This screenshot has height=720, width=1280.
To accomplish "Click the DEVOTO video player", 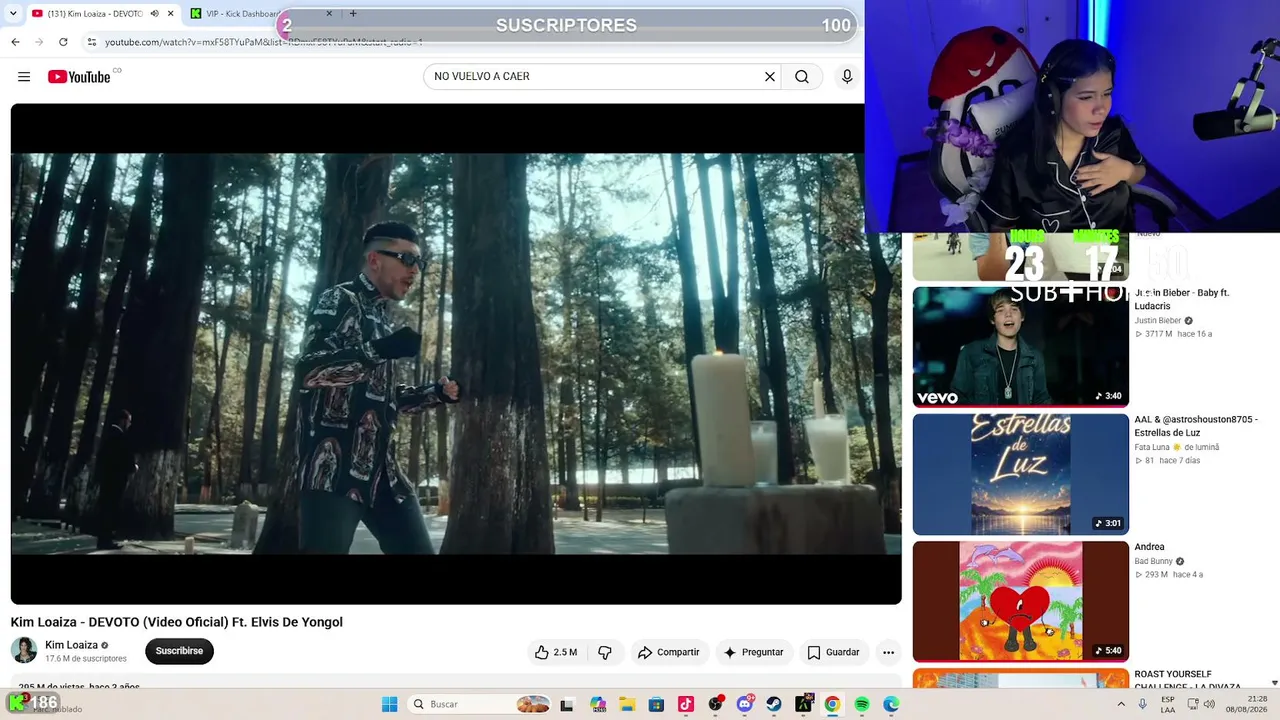I will 456,354.
